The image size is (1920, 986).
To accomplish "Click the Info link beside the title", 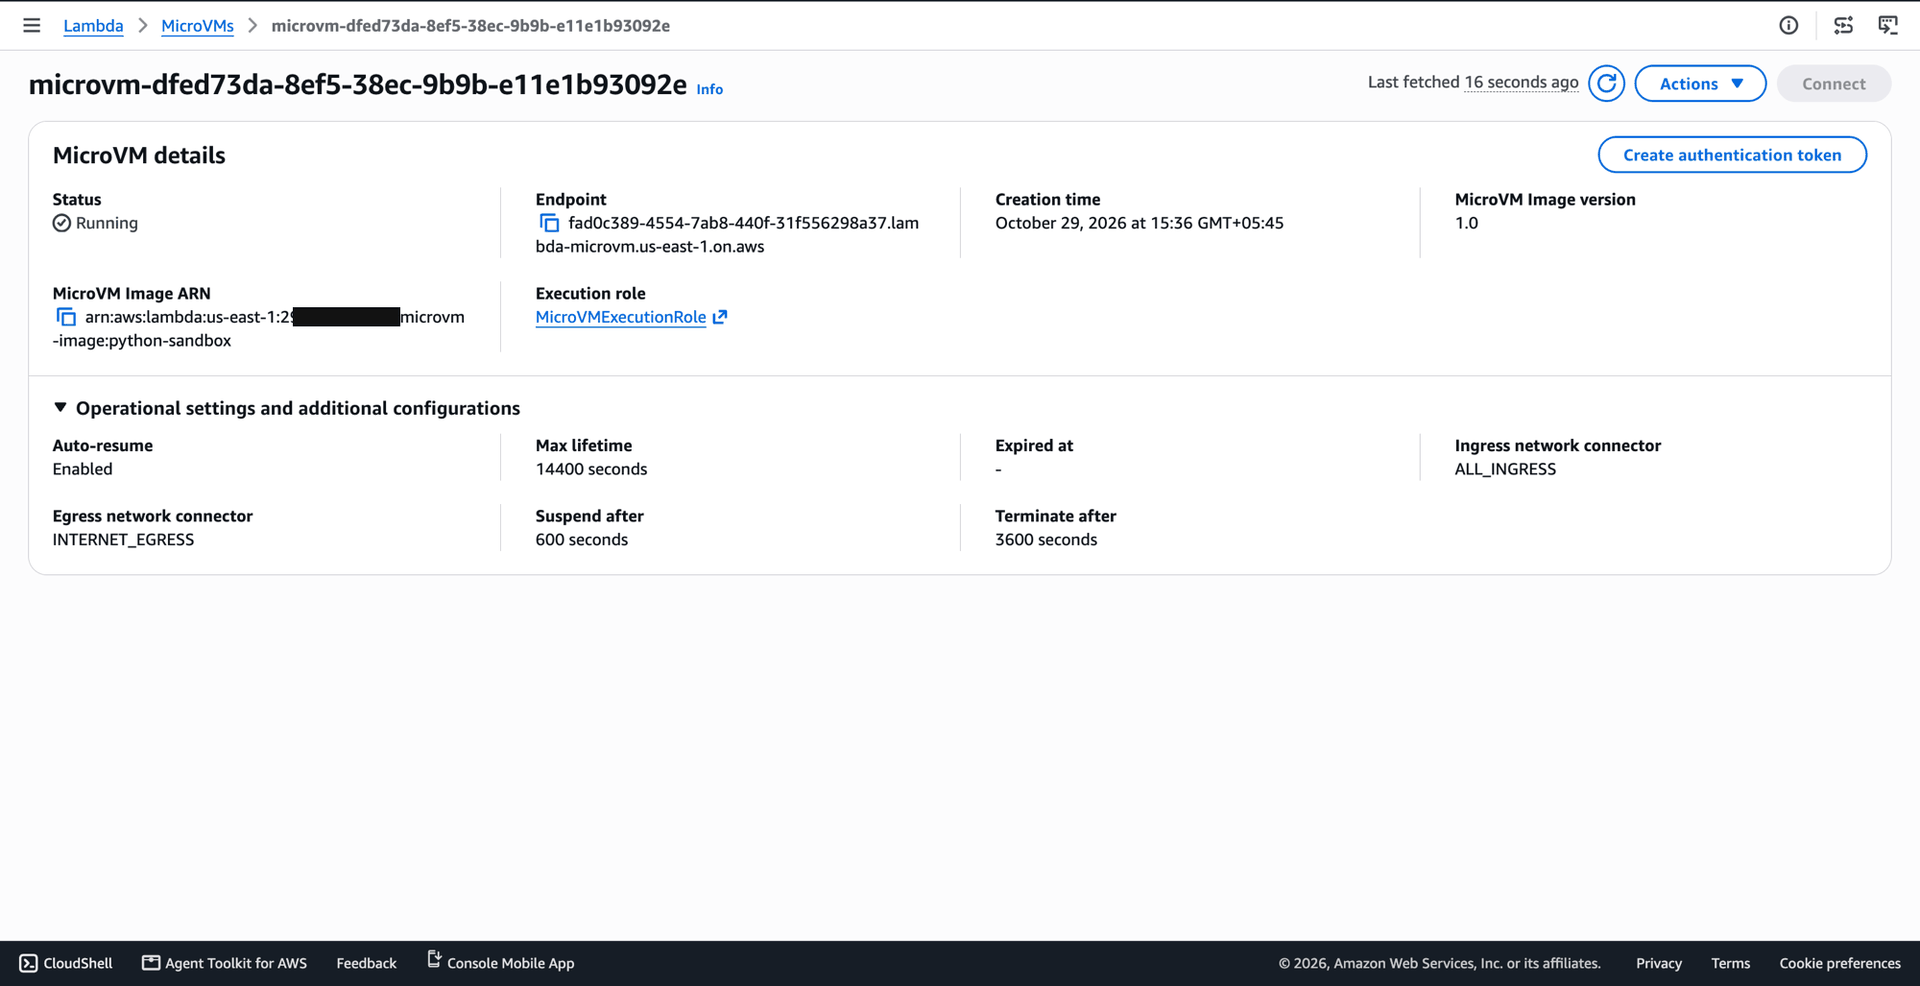I will coord(710,89).
